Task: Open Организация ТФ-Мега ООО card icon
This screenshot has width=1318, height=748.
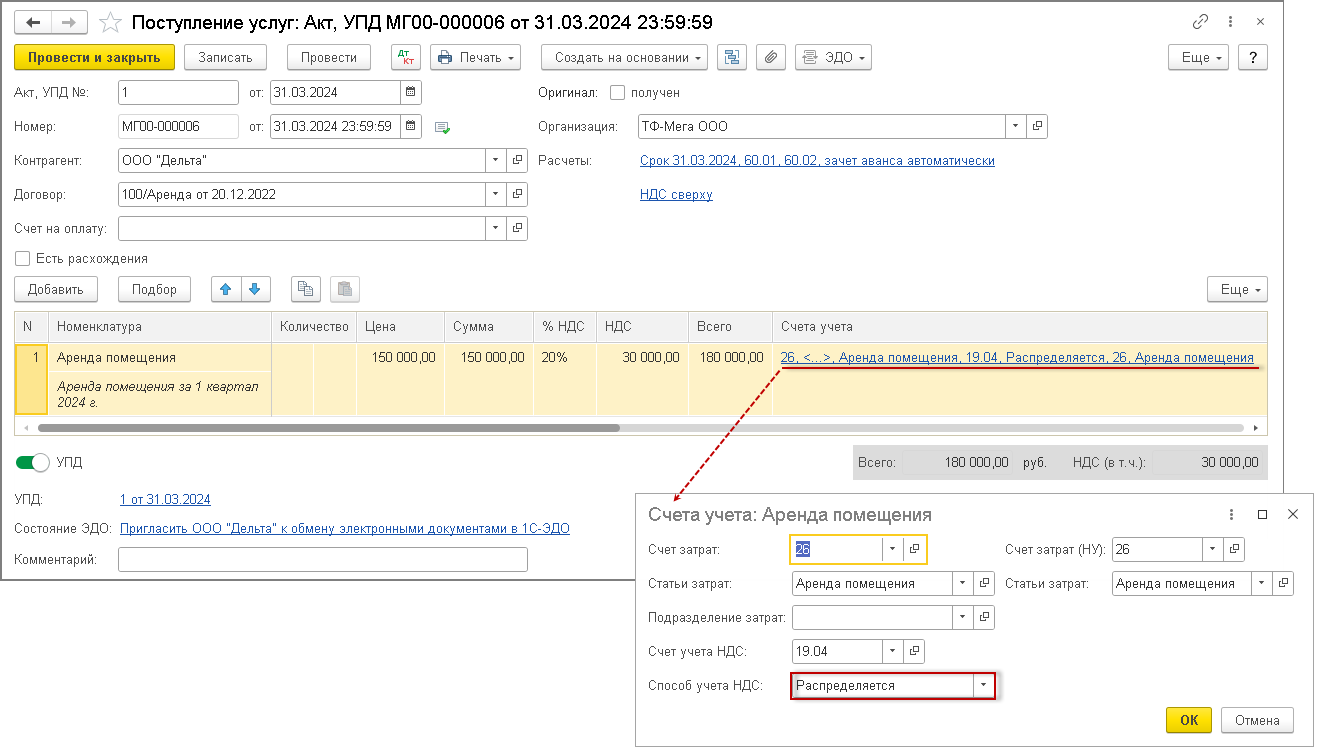Action: point(1037,126)
